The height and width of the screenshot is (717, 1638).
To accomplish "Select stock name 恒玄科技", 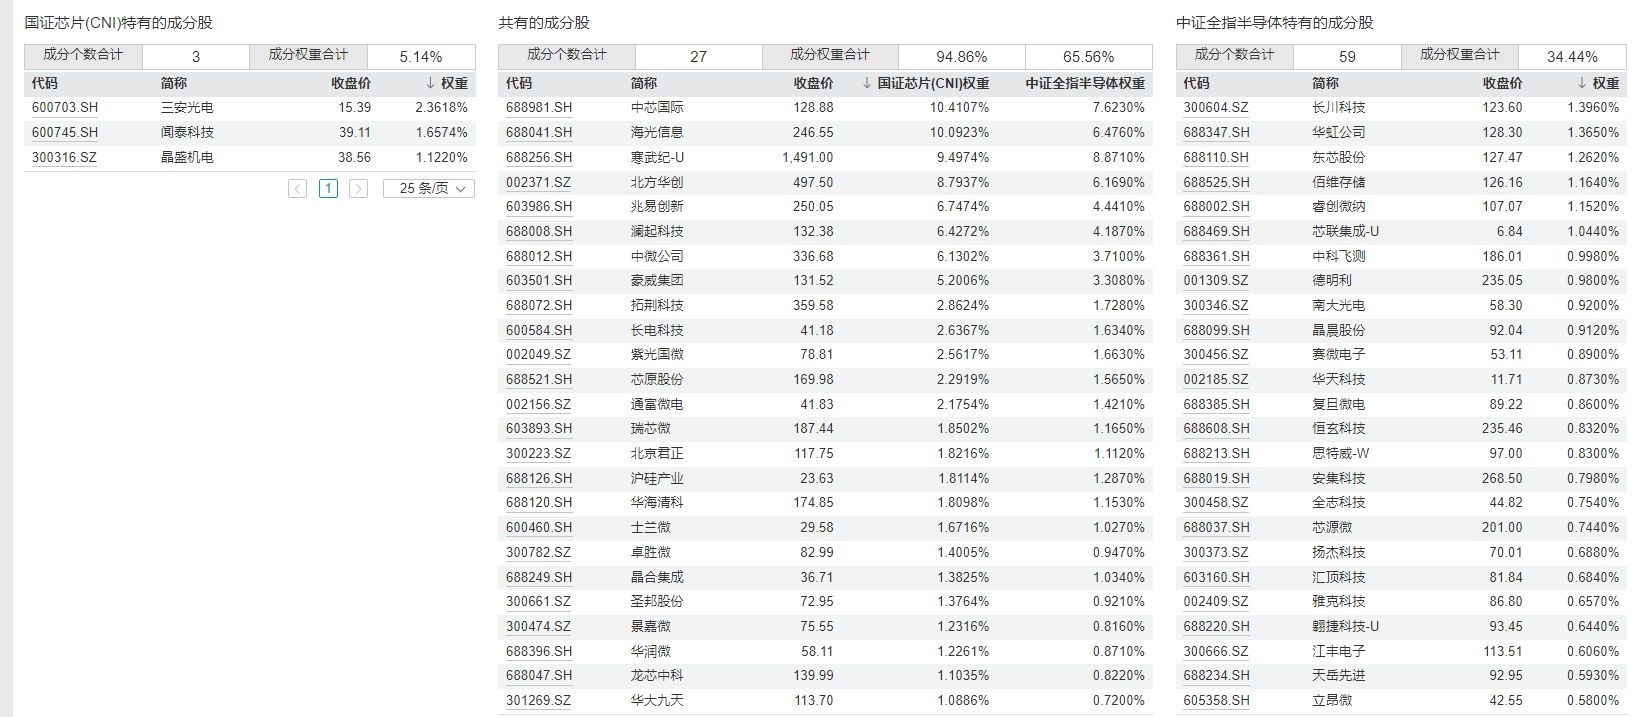I will coord(1338,428).
